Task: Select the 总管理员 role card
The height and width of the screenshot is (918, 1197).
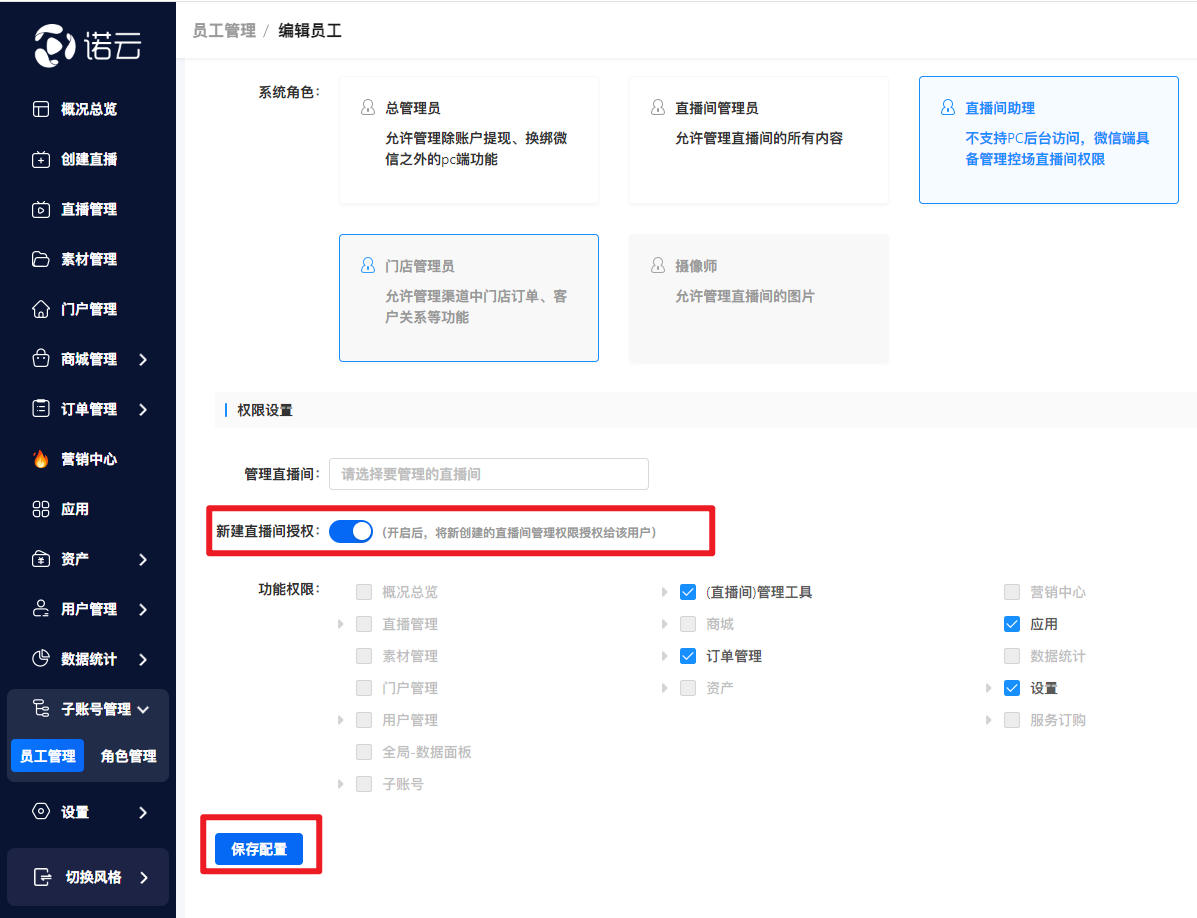Action: coord(469,140)
